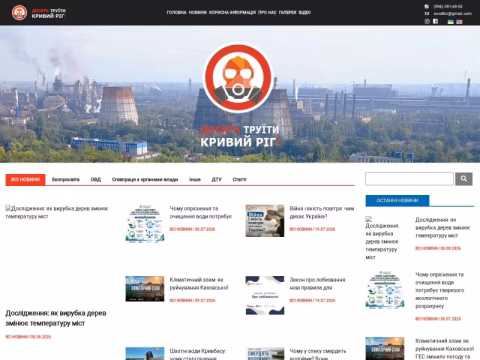Open sidebar article Дослідження: як вирубка дерев
480x360 pixels.
tap(442, 228)
